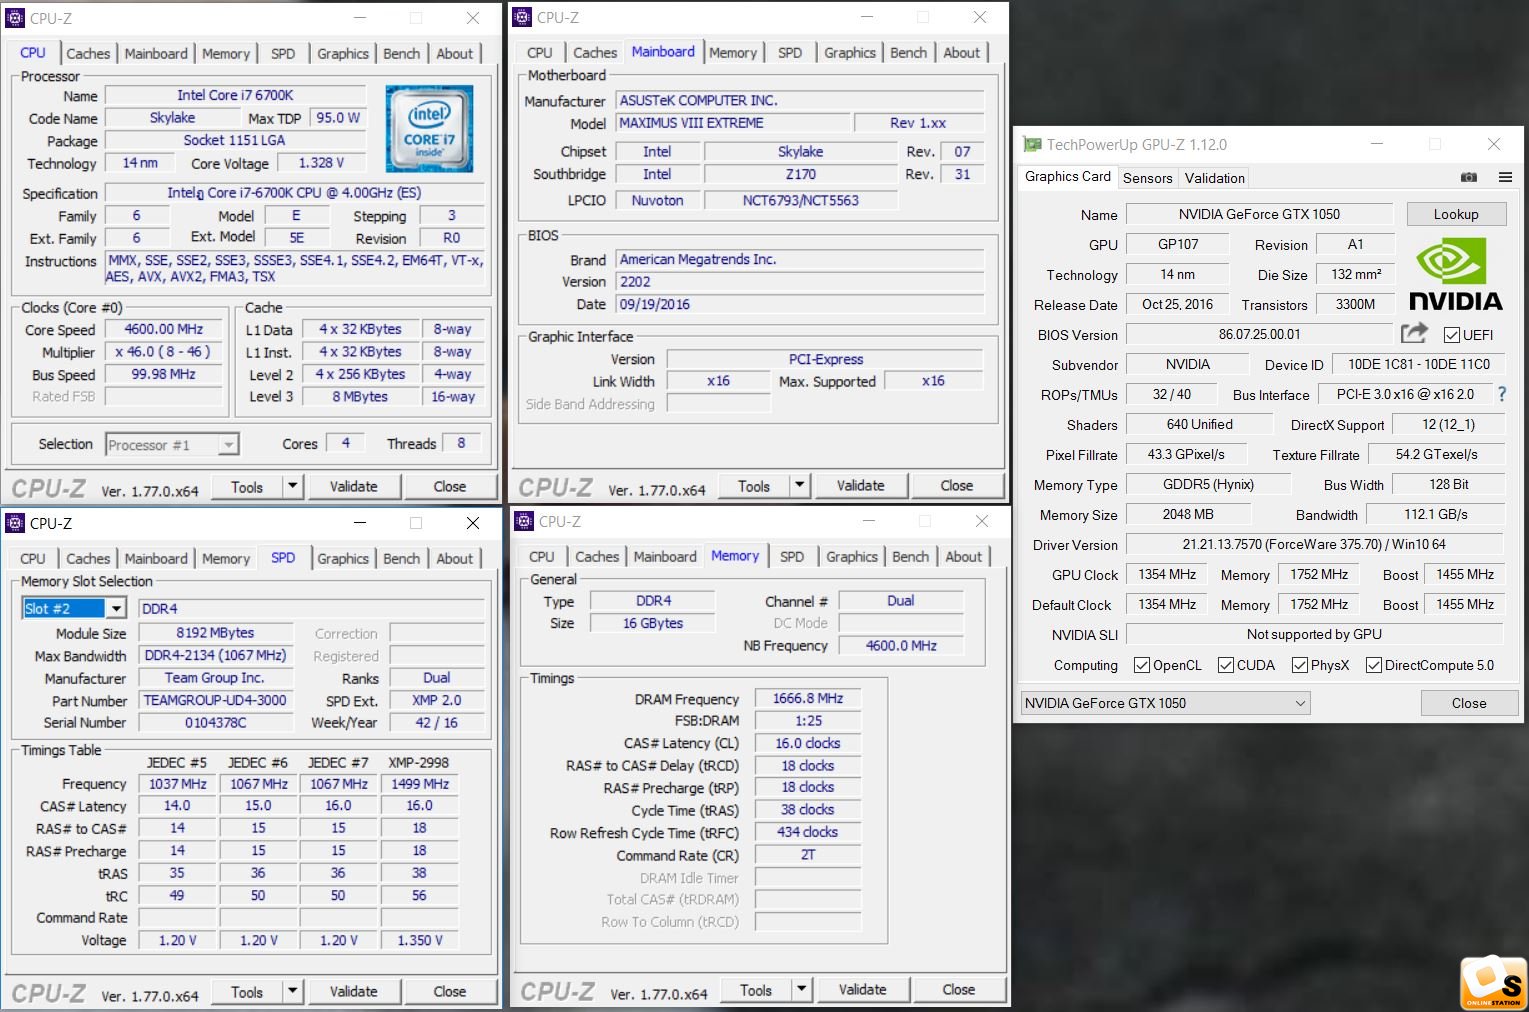Open the Validation tab in GPU-Z
The height and width of the screenshot is (1012, 1529).
[x=1214, y=178]
